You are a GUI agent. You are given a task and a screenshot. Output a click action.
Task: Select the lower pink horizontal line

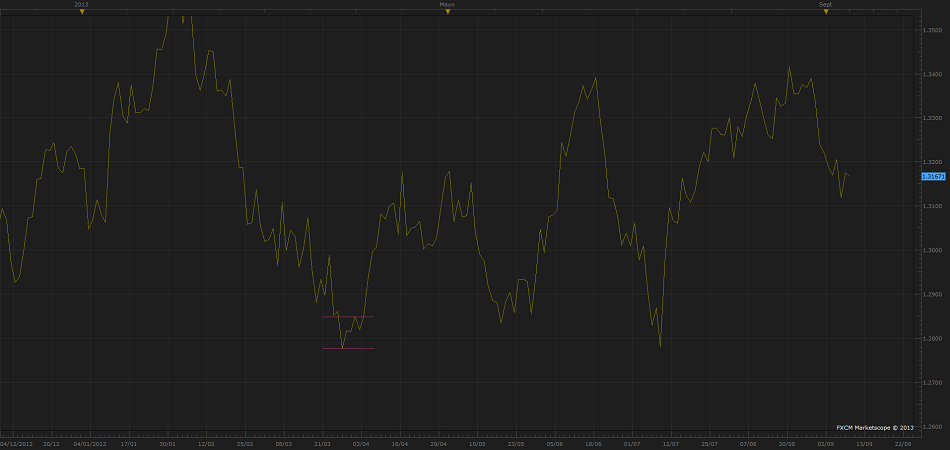(x=348, y=348)
